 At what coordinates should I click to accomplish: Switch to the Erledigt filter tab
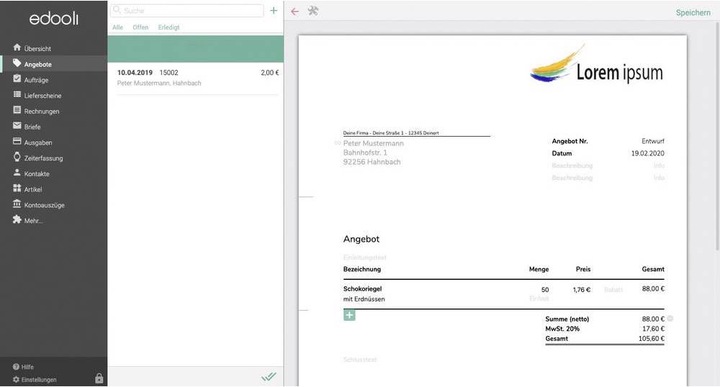169,28
